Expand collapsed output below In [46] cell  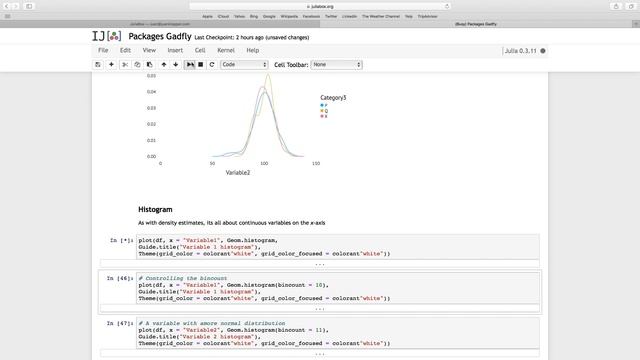pos(320,309)
